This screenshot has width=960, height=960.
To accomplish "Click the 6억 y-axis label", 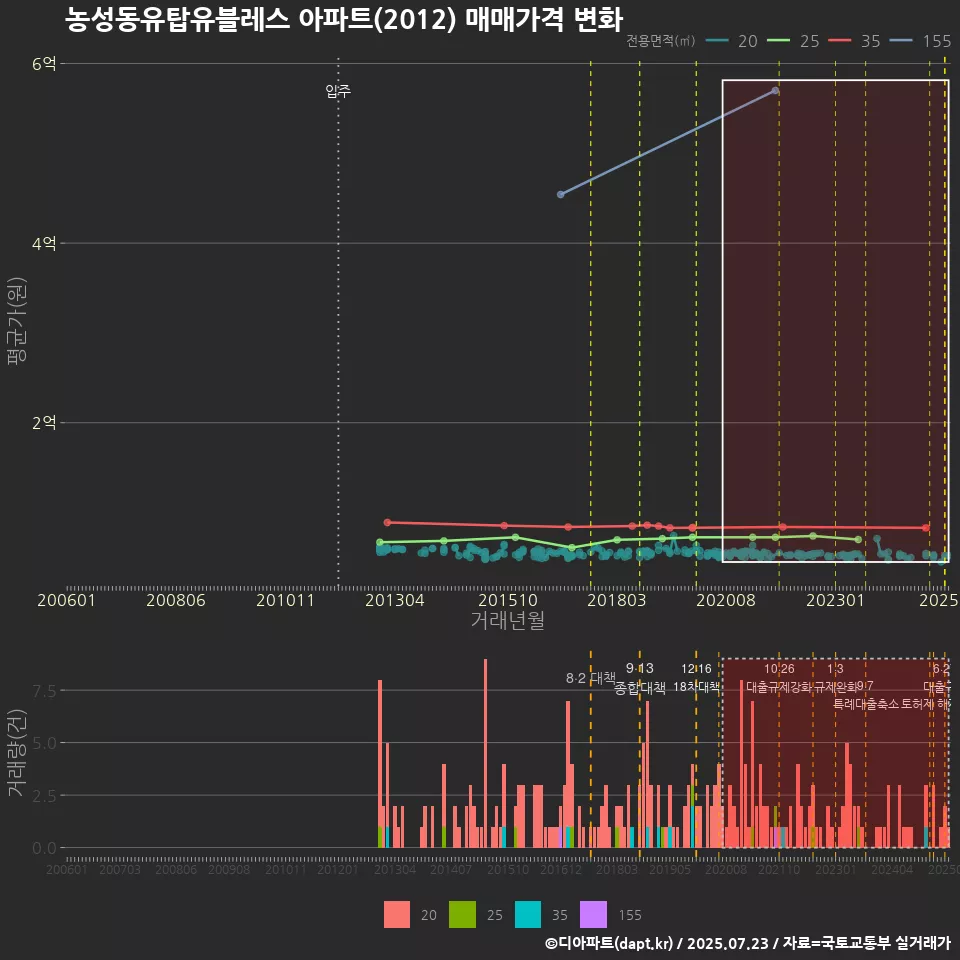I will (x=44, y=64).
